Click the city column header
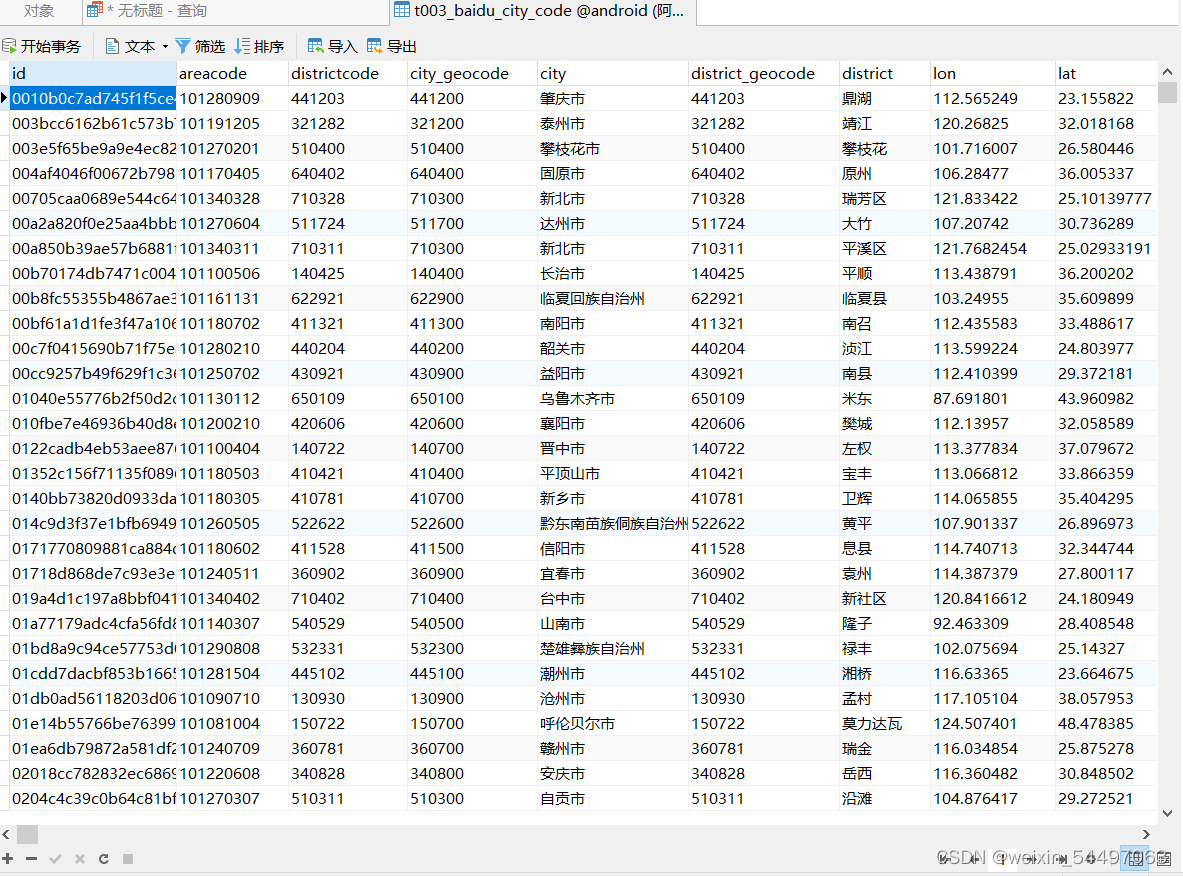Viewport: 1183px width, 876px height. click(613, 73)
